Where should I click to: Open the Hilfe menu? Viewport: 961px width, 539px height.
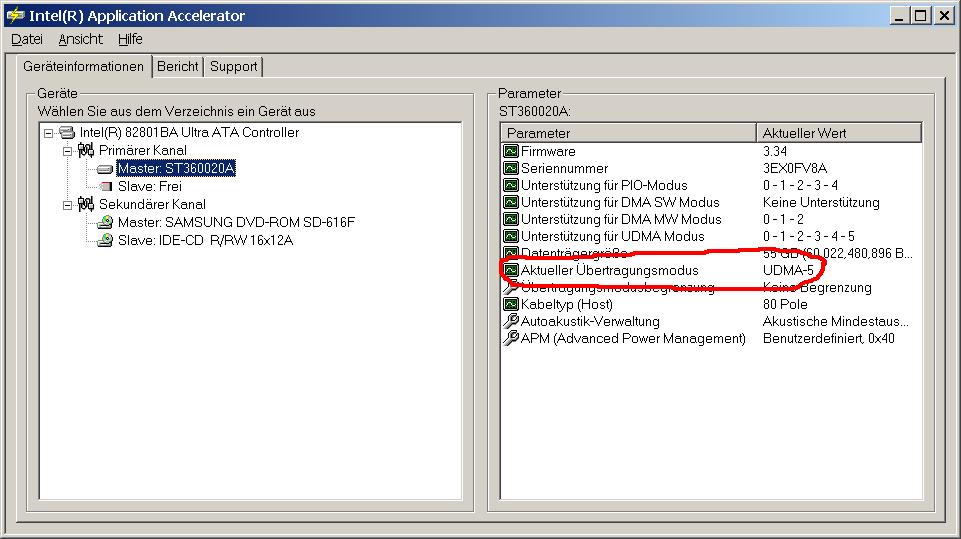pos(130,39)
